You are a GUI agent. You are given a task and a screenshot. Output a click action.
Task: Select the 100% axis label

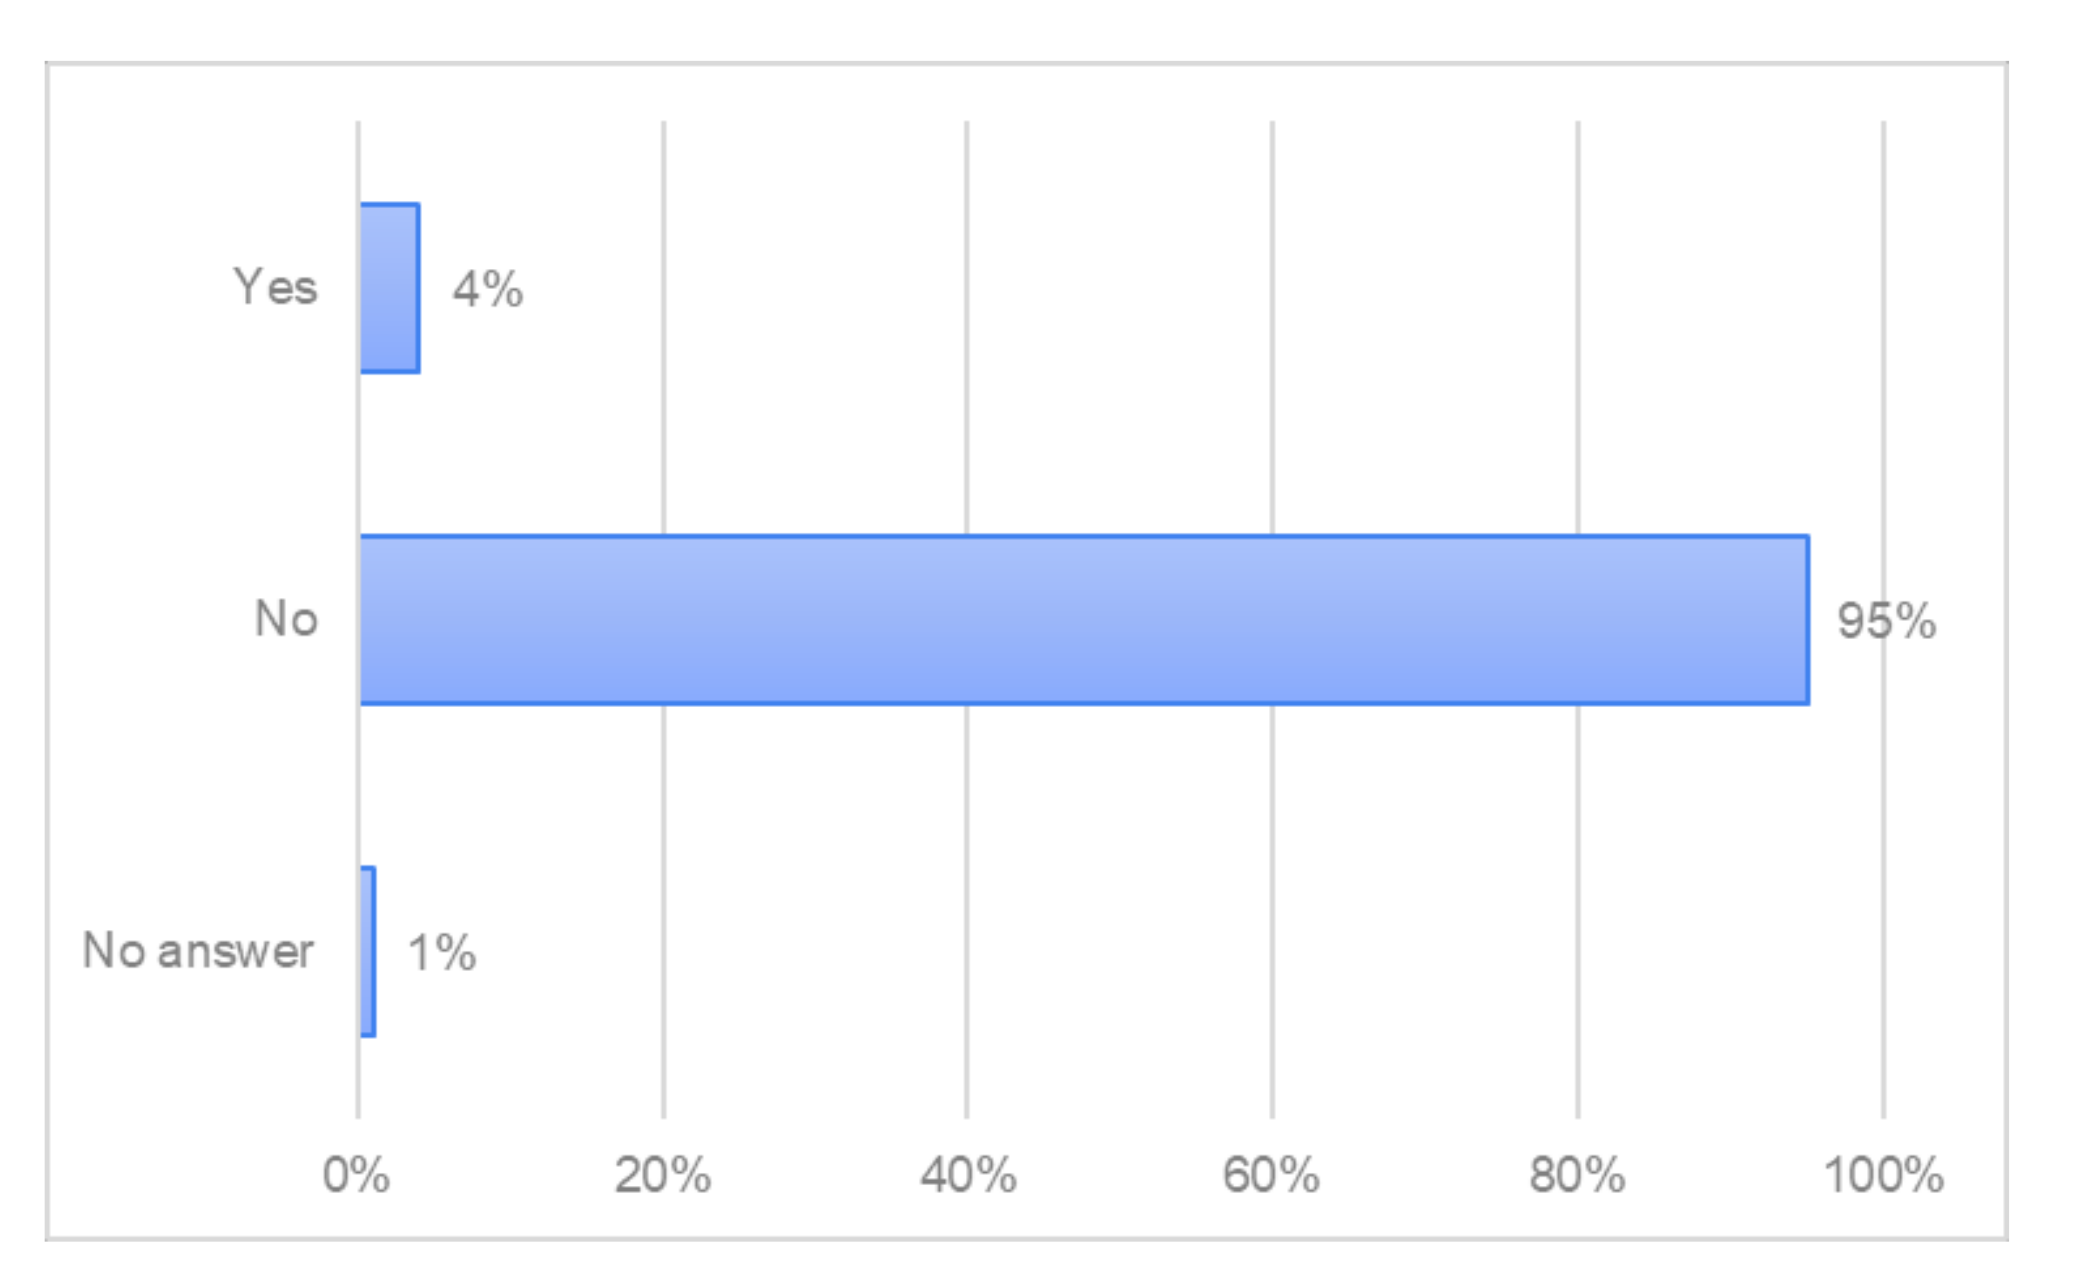click(x=1884, y=1175)
